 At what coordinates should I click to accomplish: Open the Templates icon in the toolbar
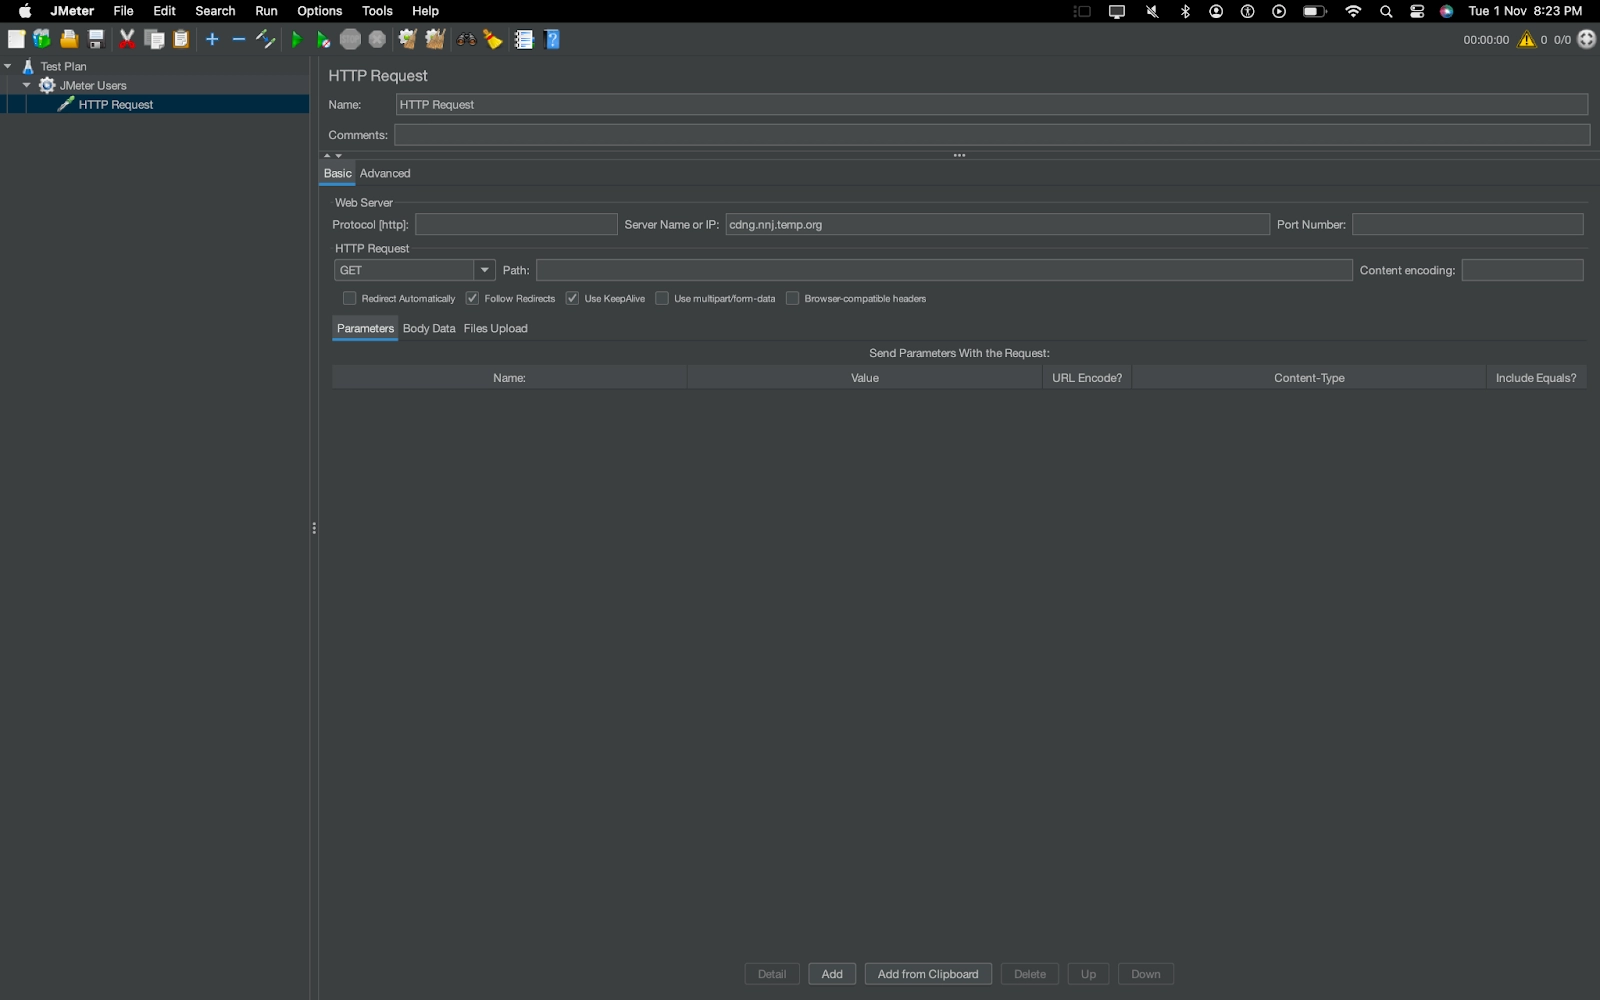click(42, 39)
